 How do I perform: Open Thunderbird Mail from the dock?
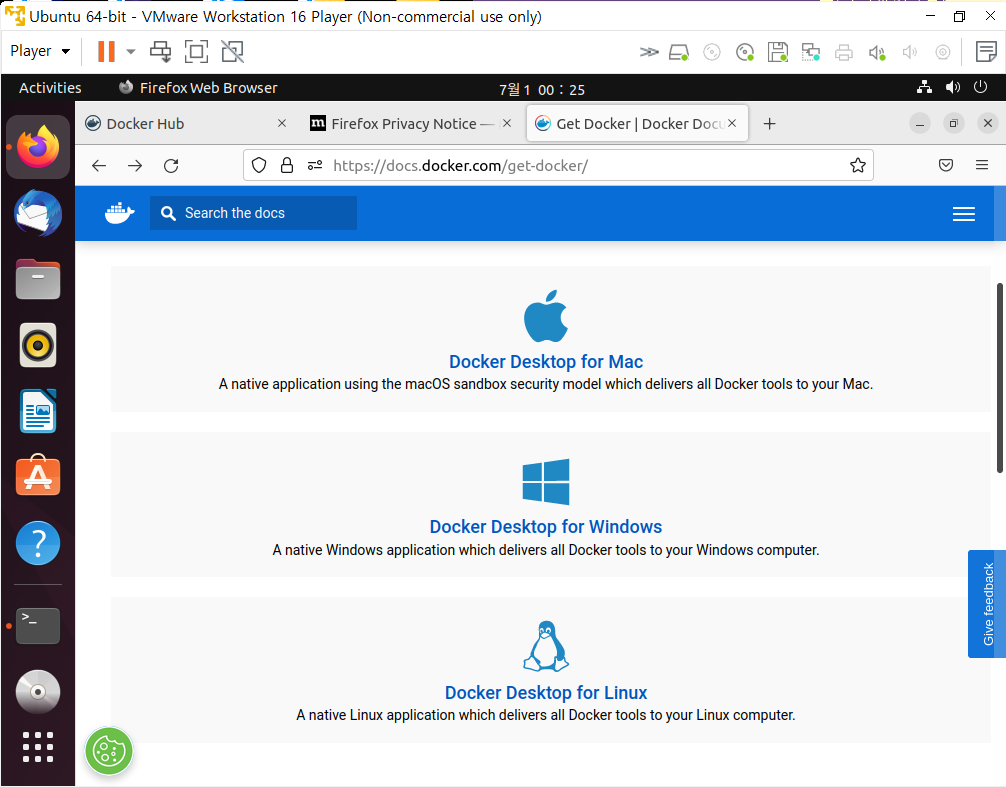(x=38, y=213)
